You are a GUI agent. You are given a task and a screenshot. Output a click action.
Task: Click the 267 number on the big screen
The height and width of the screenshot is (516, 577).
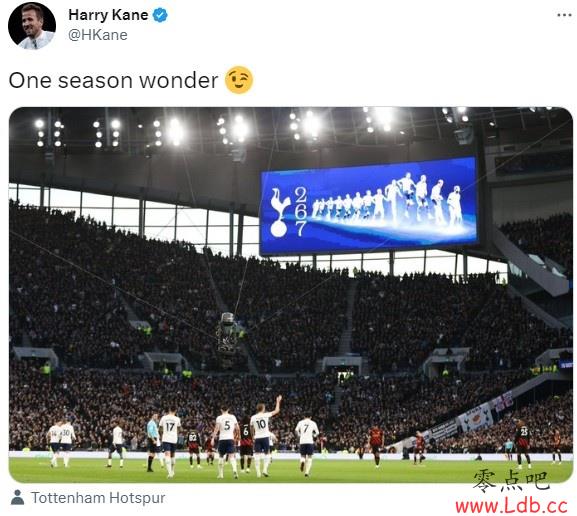click(300, 212)
